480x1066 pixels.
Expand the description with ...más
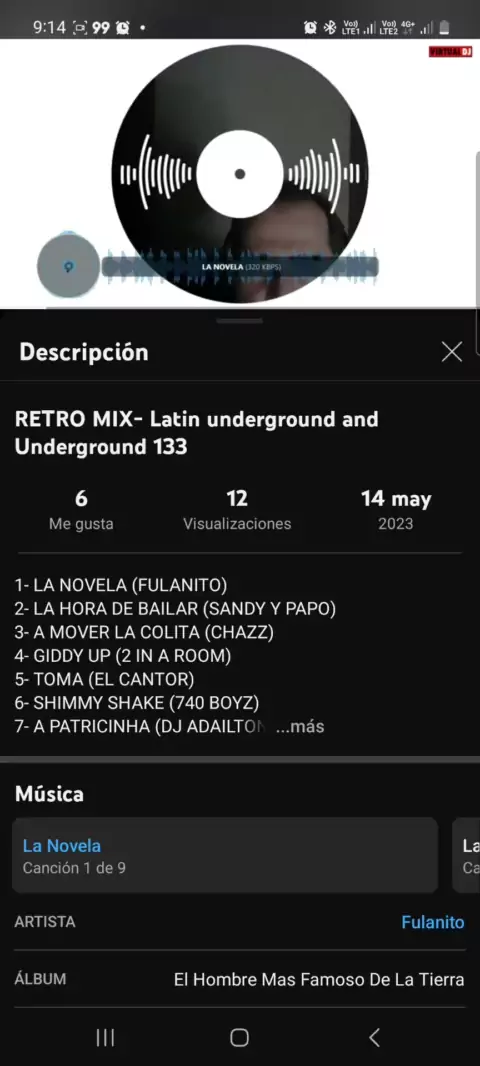pos(300,726)
